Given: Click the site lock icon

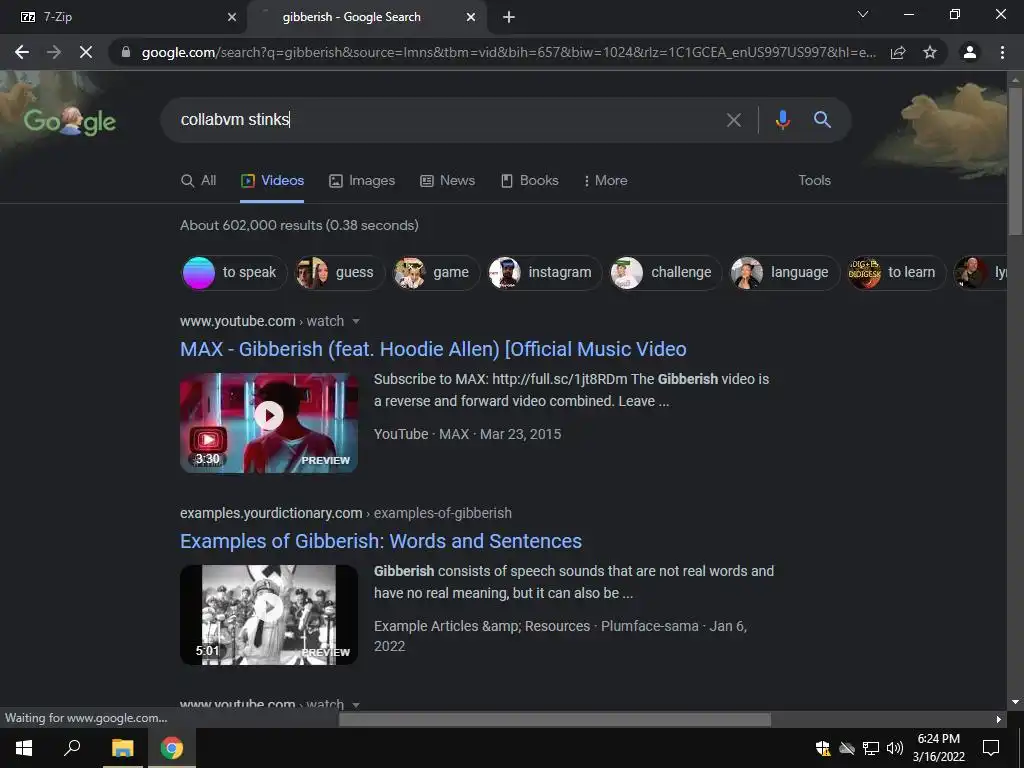Looking at the screenshot, I should point(126,52).
